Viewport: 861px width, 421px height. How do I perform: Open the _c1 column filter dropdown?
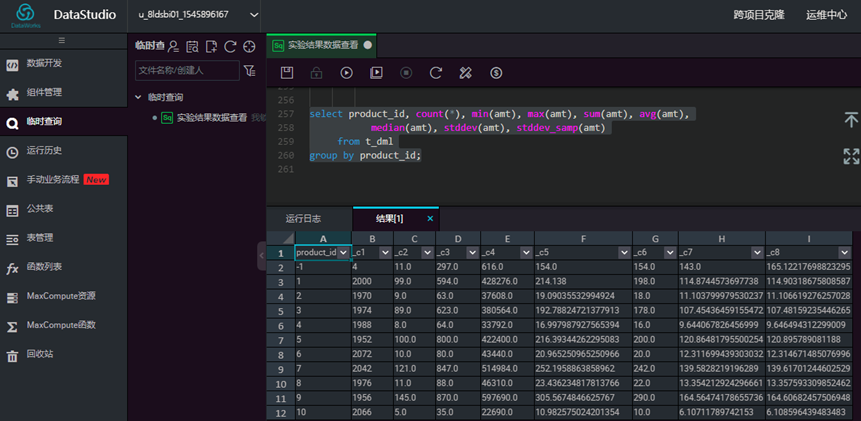point(386,252)
